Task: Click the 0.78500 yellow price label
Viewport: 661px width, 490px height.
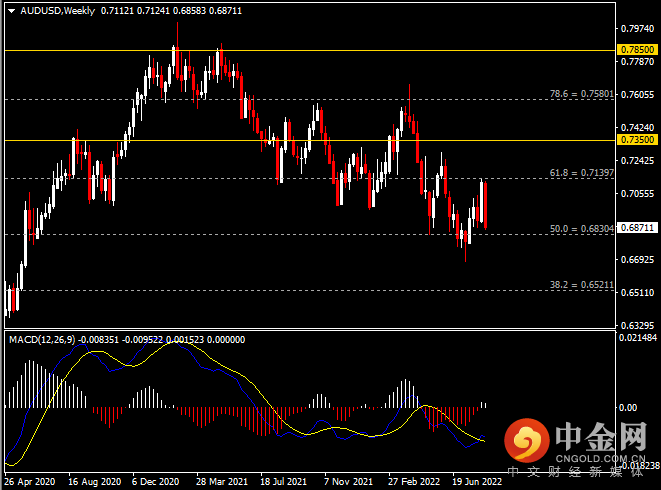Action: 637,50
